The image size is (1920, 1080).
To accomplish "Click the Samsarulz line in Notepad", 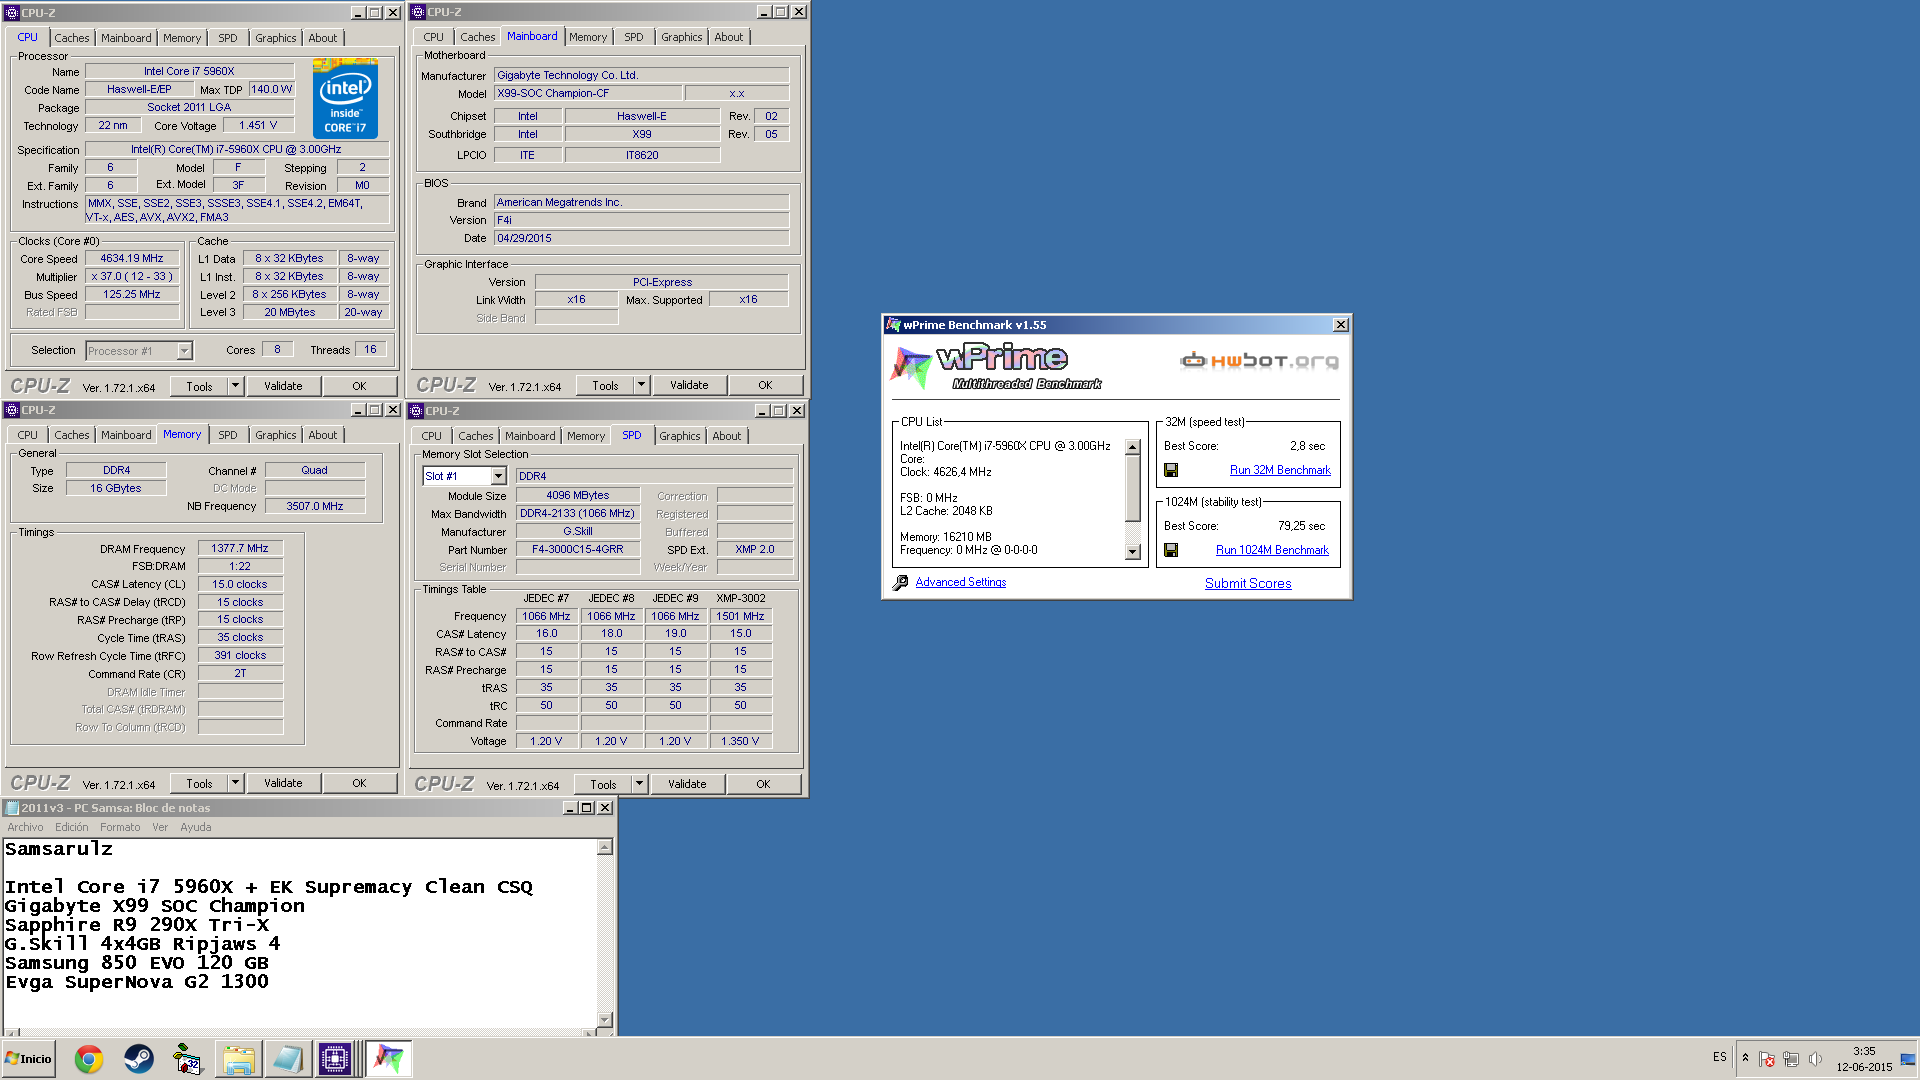I will (59, 849).
